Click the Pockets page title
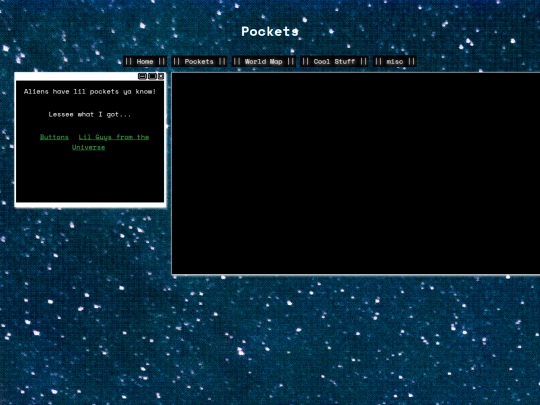 pos(270,32)
